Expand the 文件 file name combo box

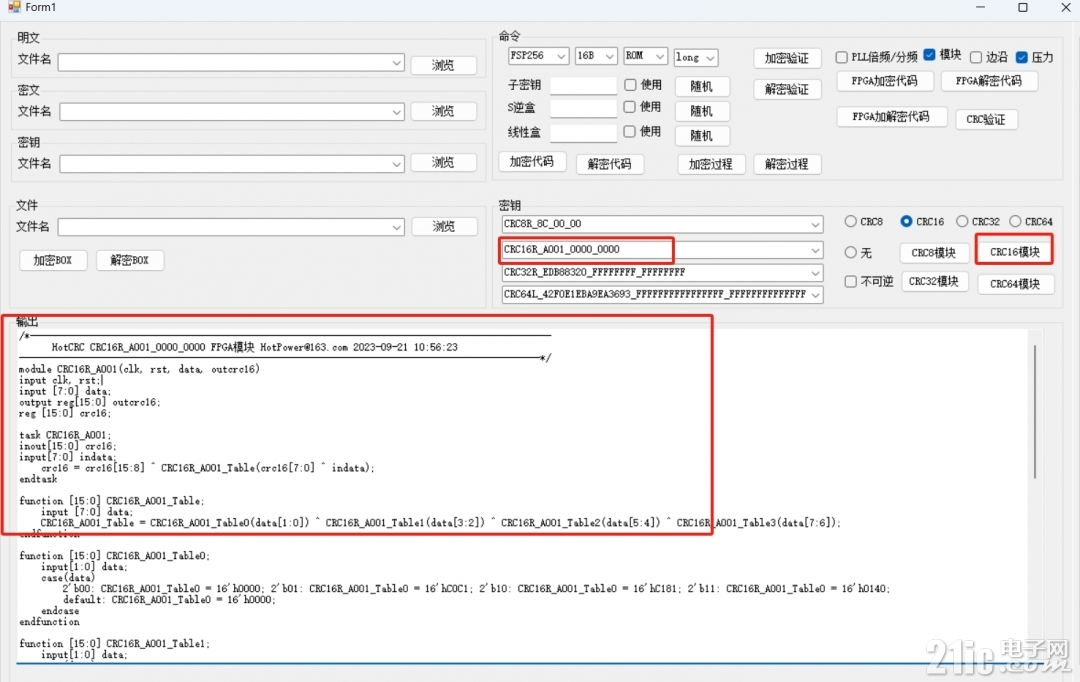coord(397,227)
